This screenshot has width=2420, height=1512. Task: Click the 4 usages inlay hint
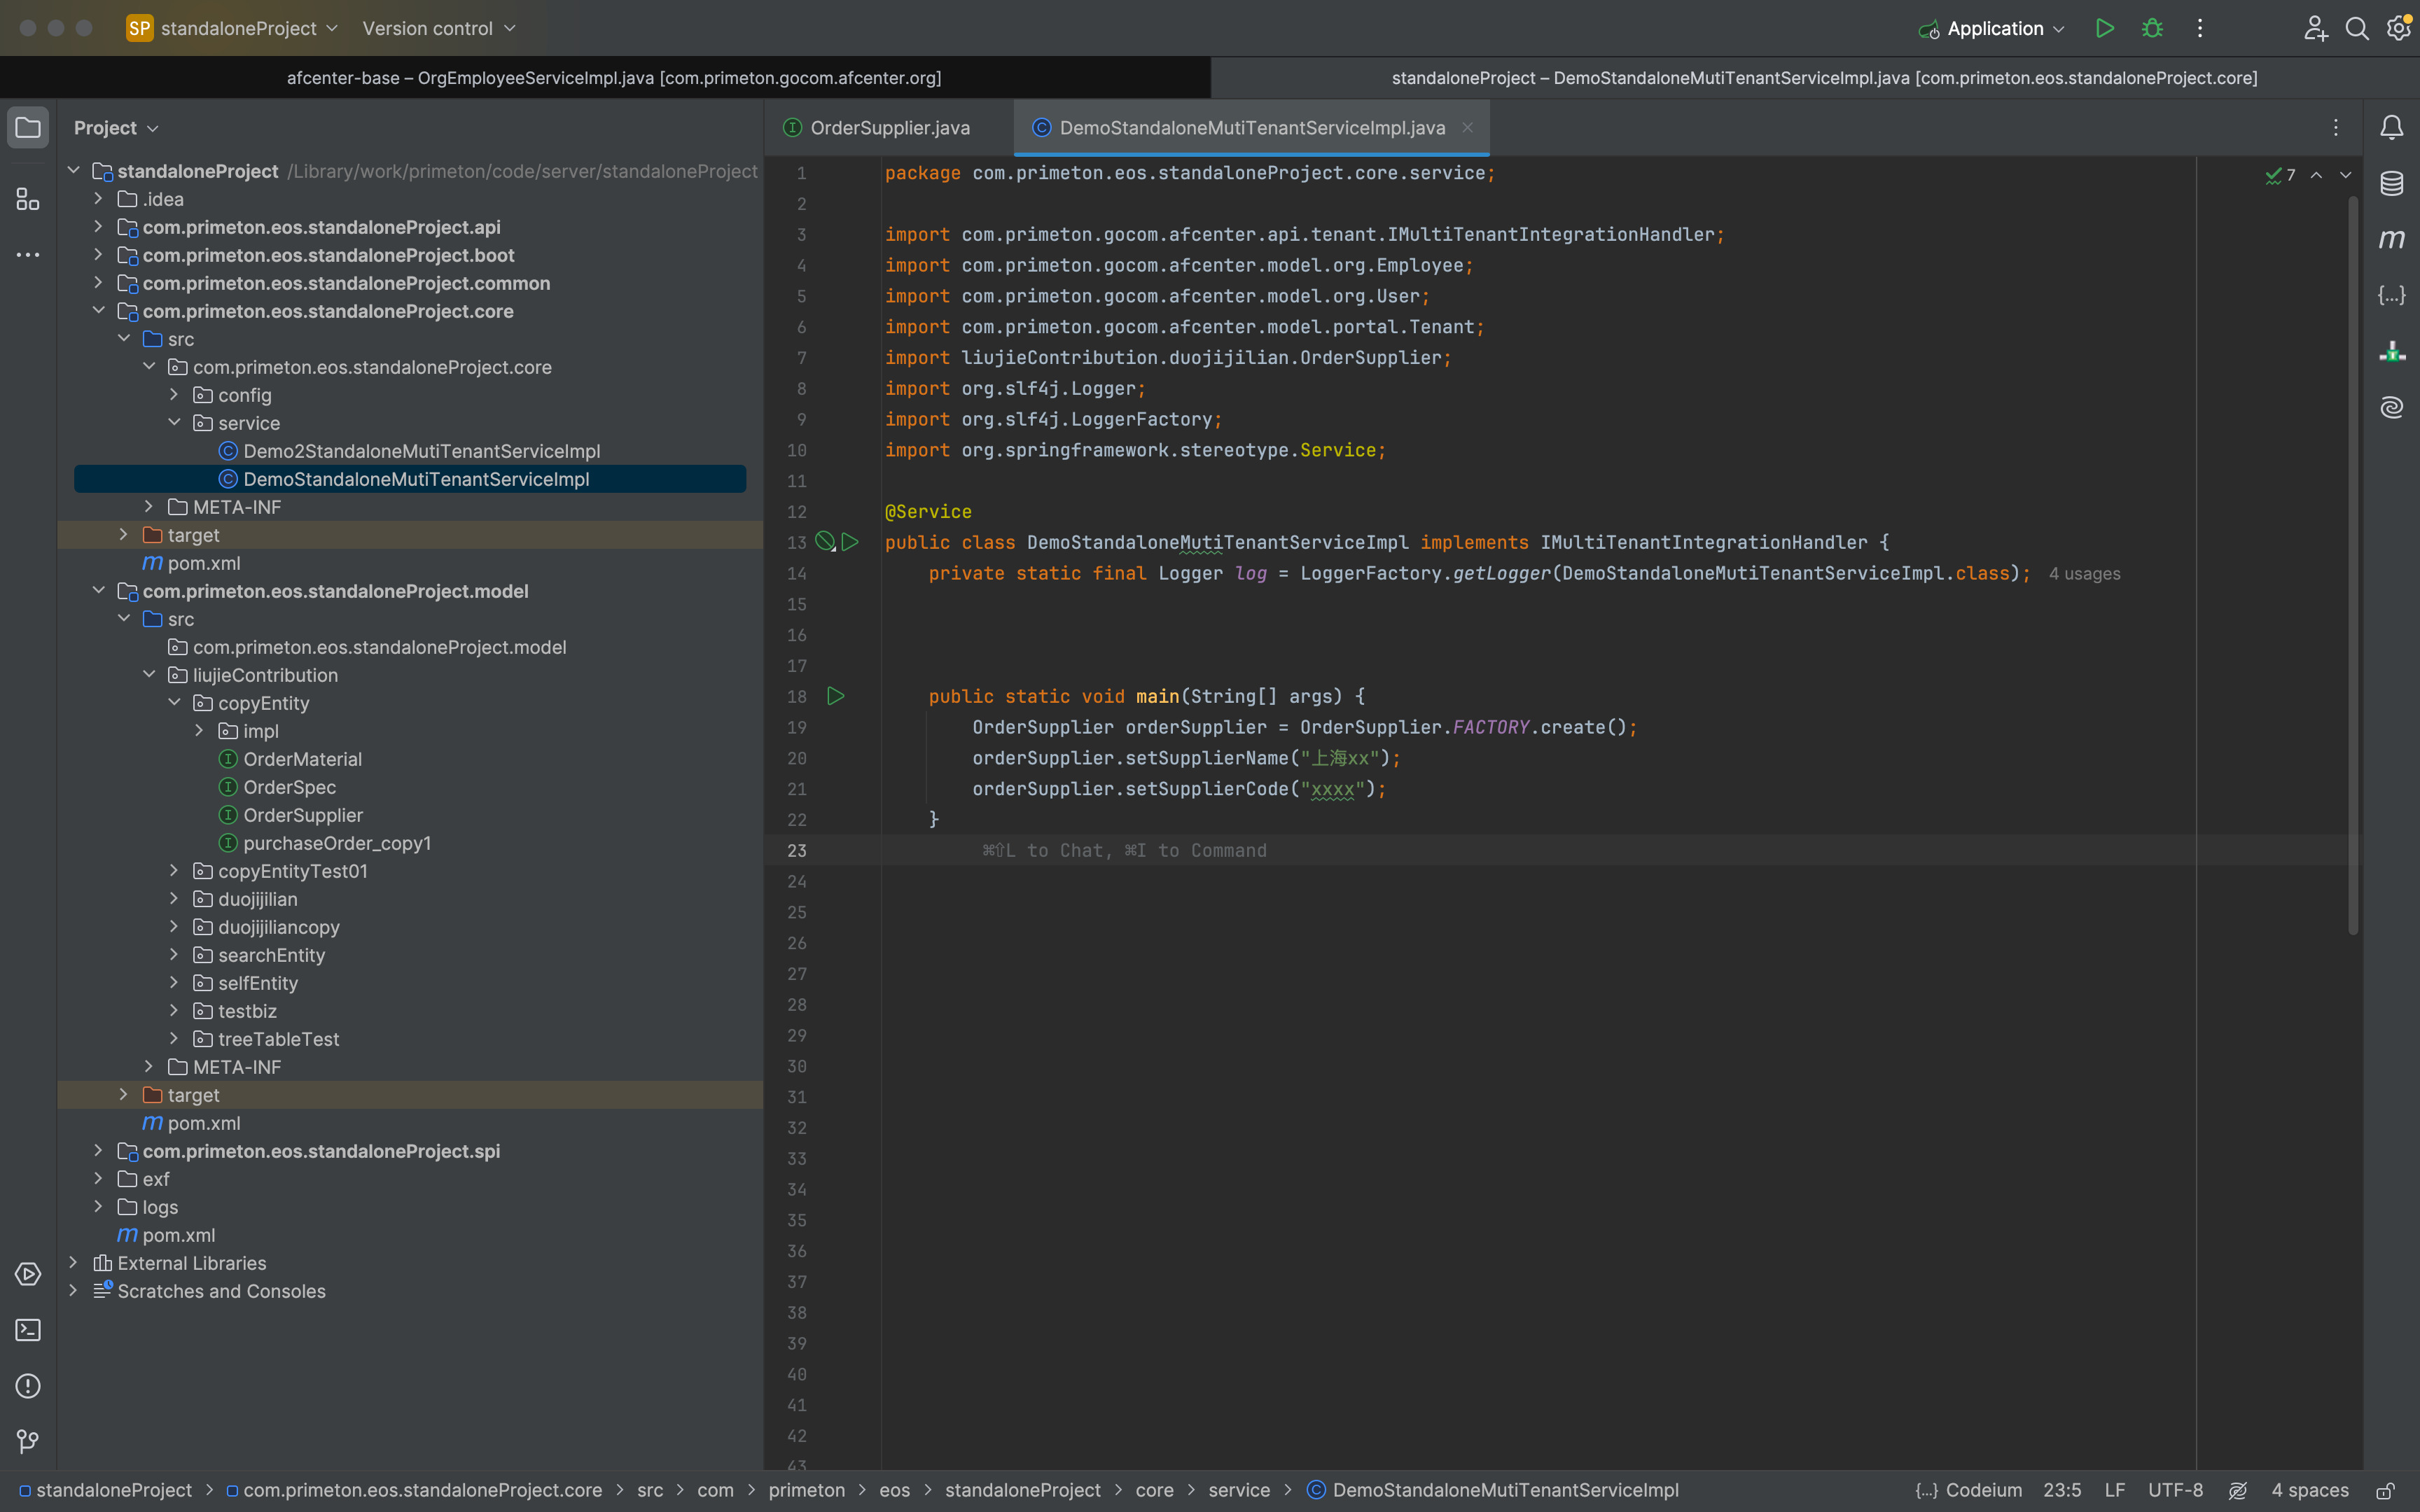(x=2084, y=574)
